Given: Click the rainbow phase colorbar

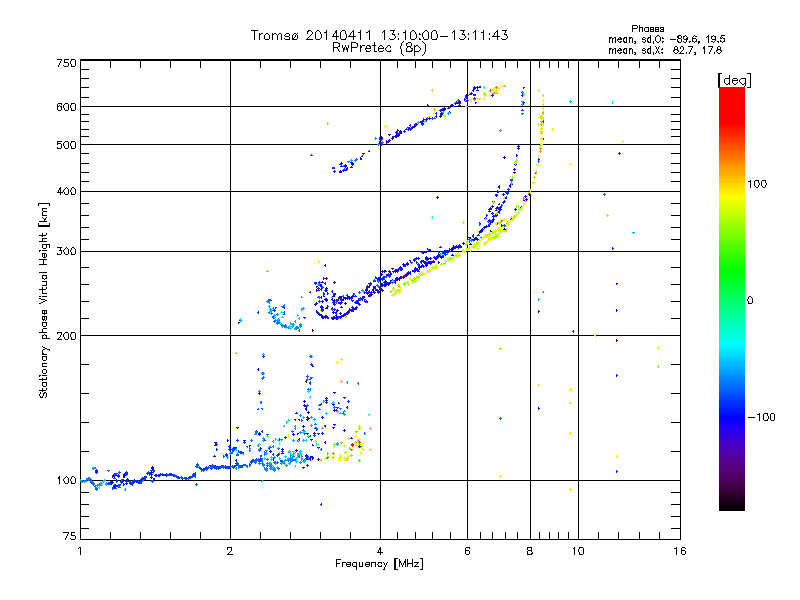Looking at the screenshot, I should 732,298.
